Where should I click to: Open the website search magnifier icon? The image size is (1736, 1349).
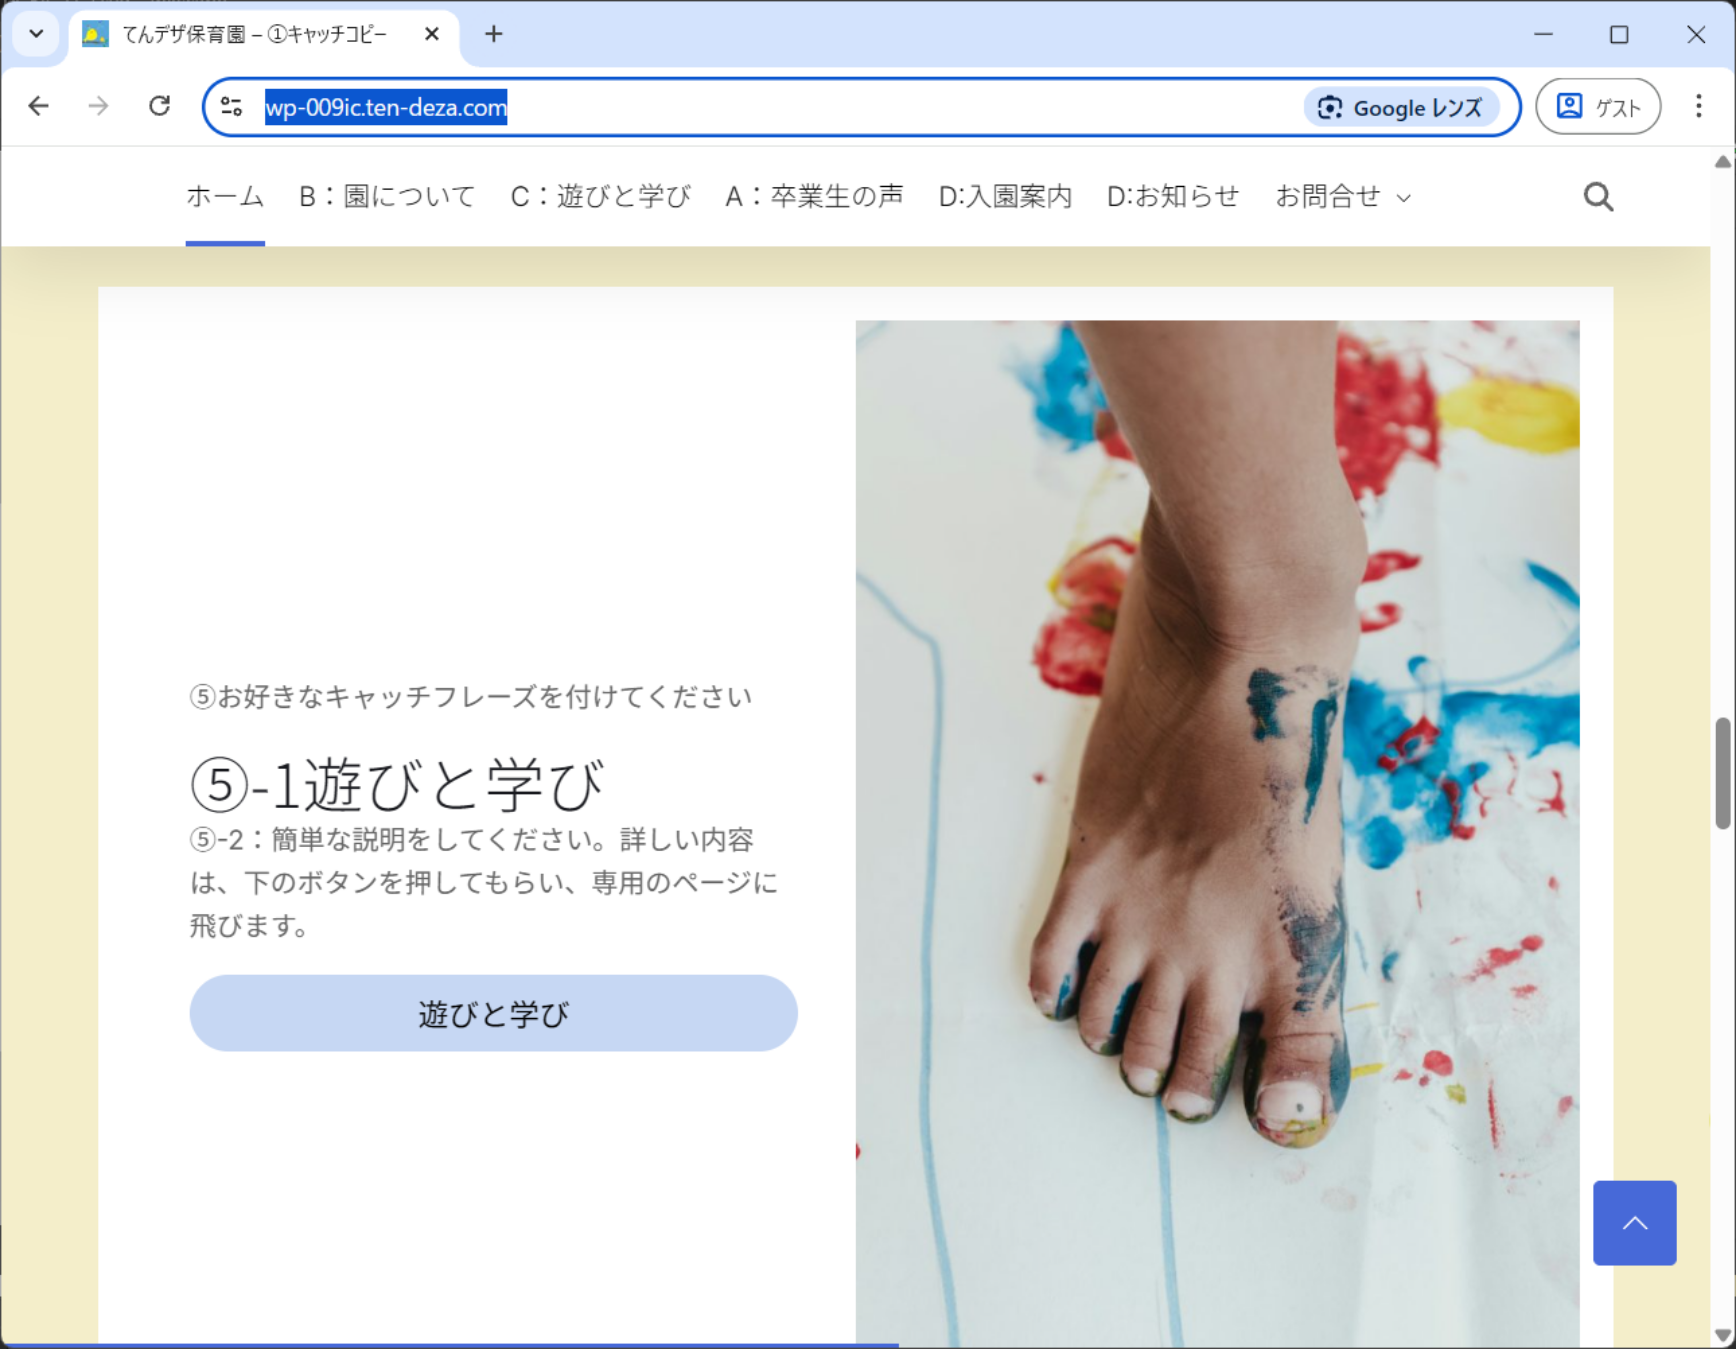(x=1597, y=197)
